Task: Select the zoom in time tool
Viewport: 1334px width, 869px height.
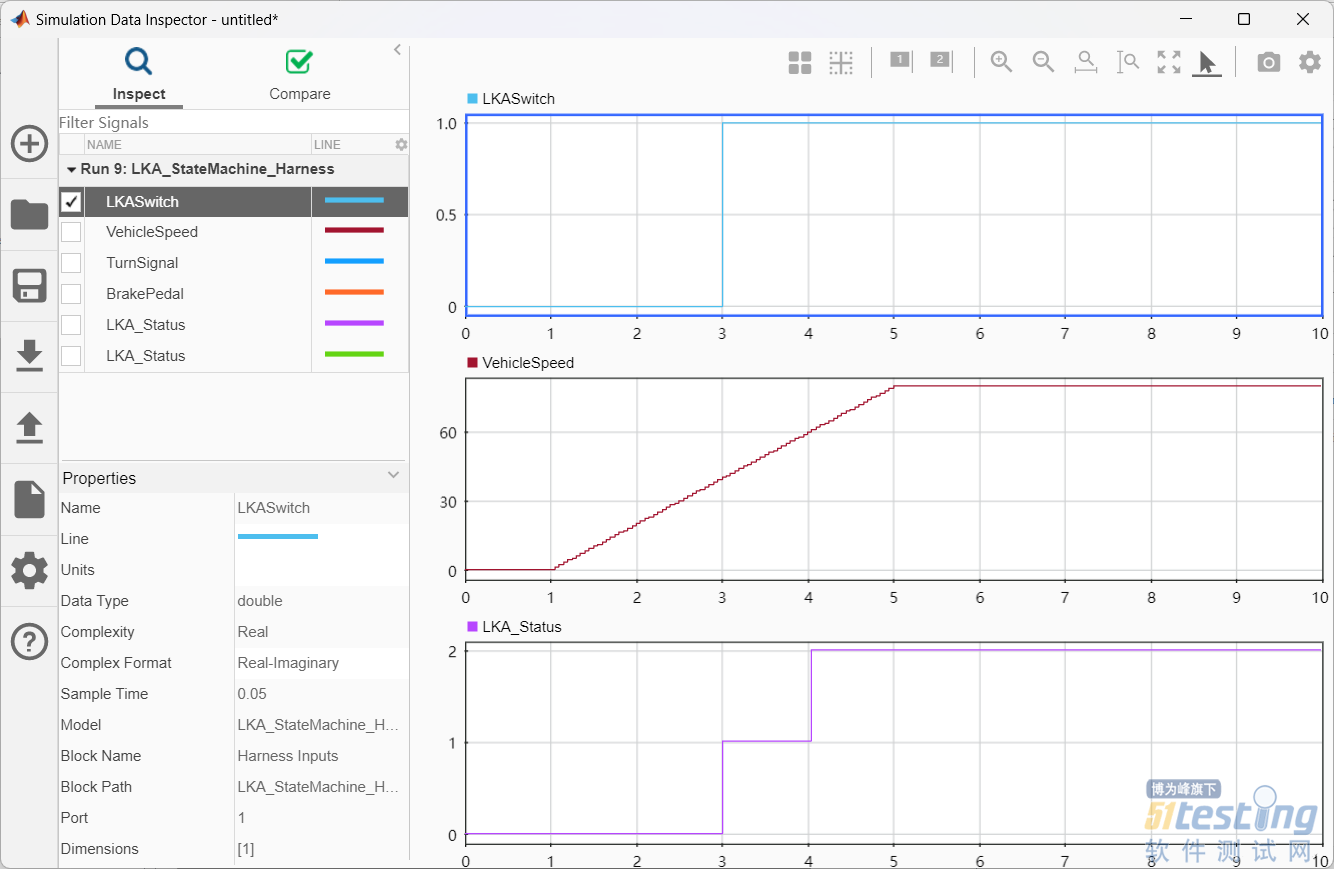Action: [1086, 62]
